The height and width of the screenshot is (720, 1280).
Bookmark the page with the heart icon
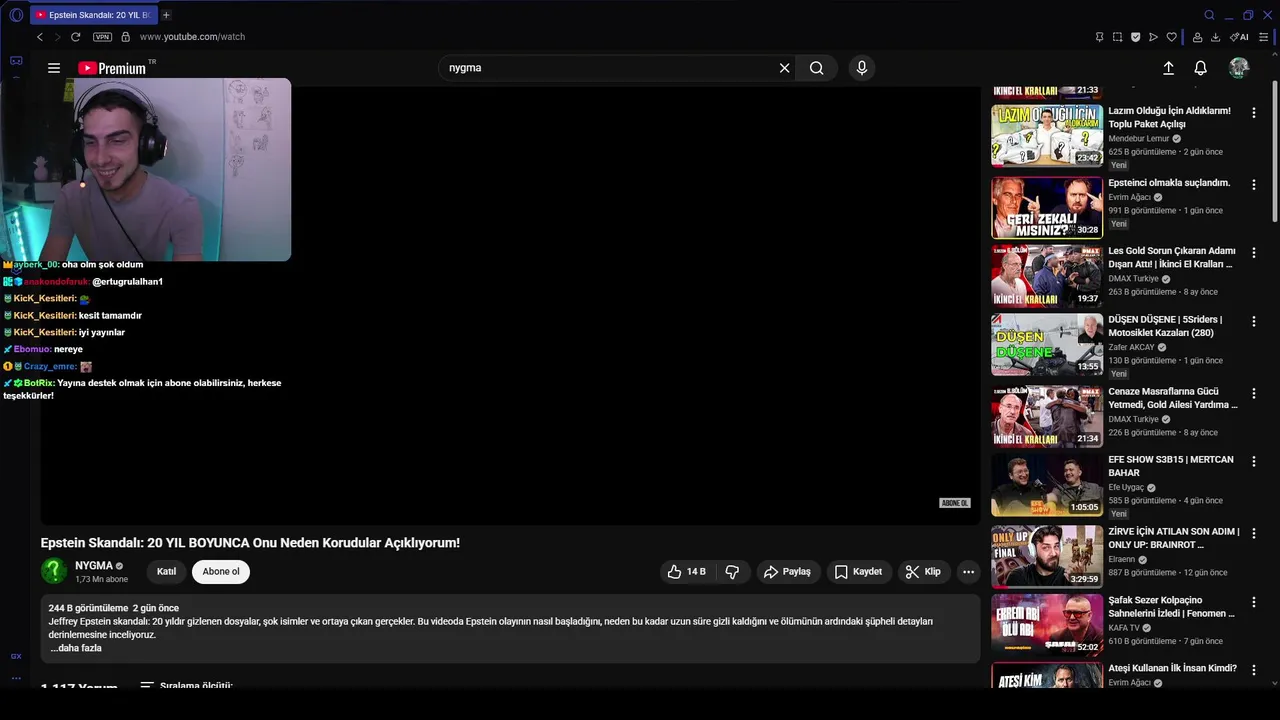(1171, 37)
